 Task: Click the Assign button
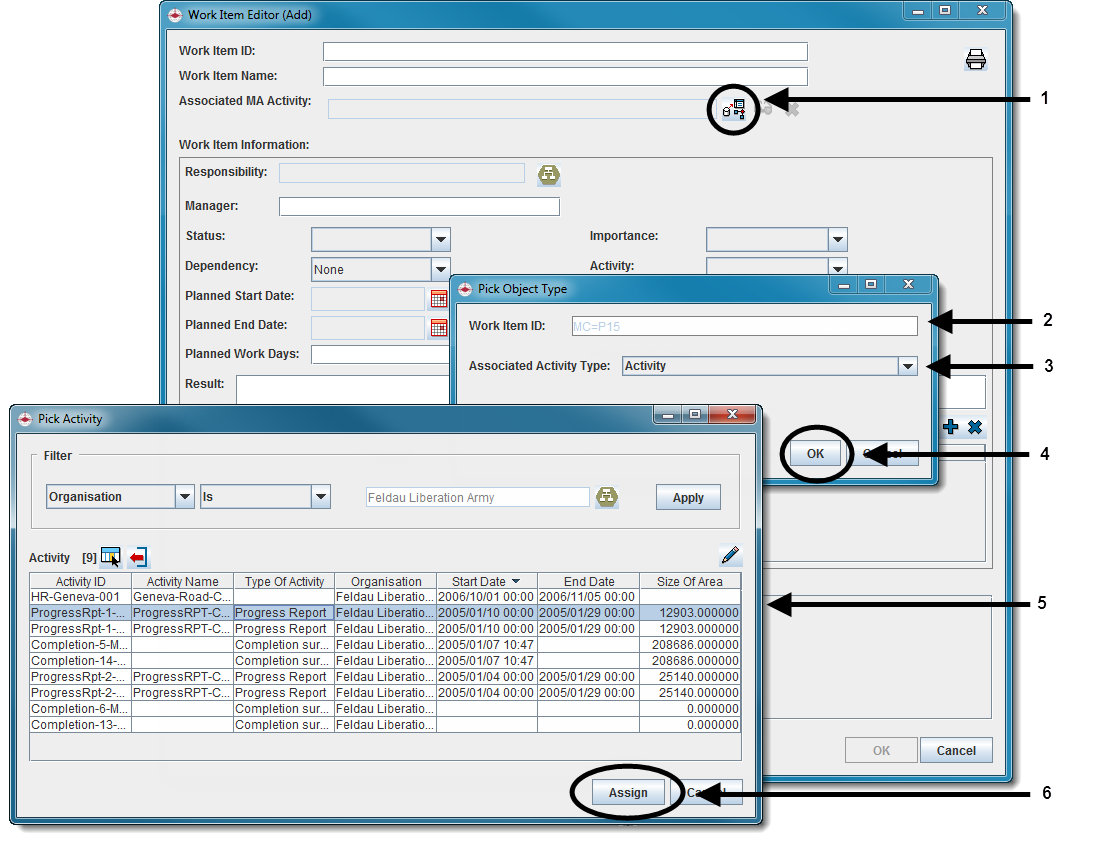[628, 793]
